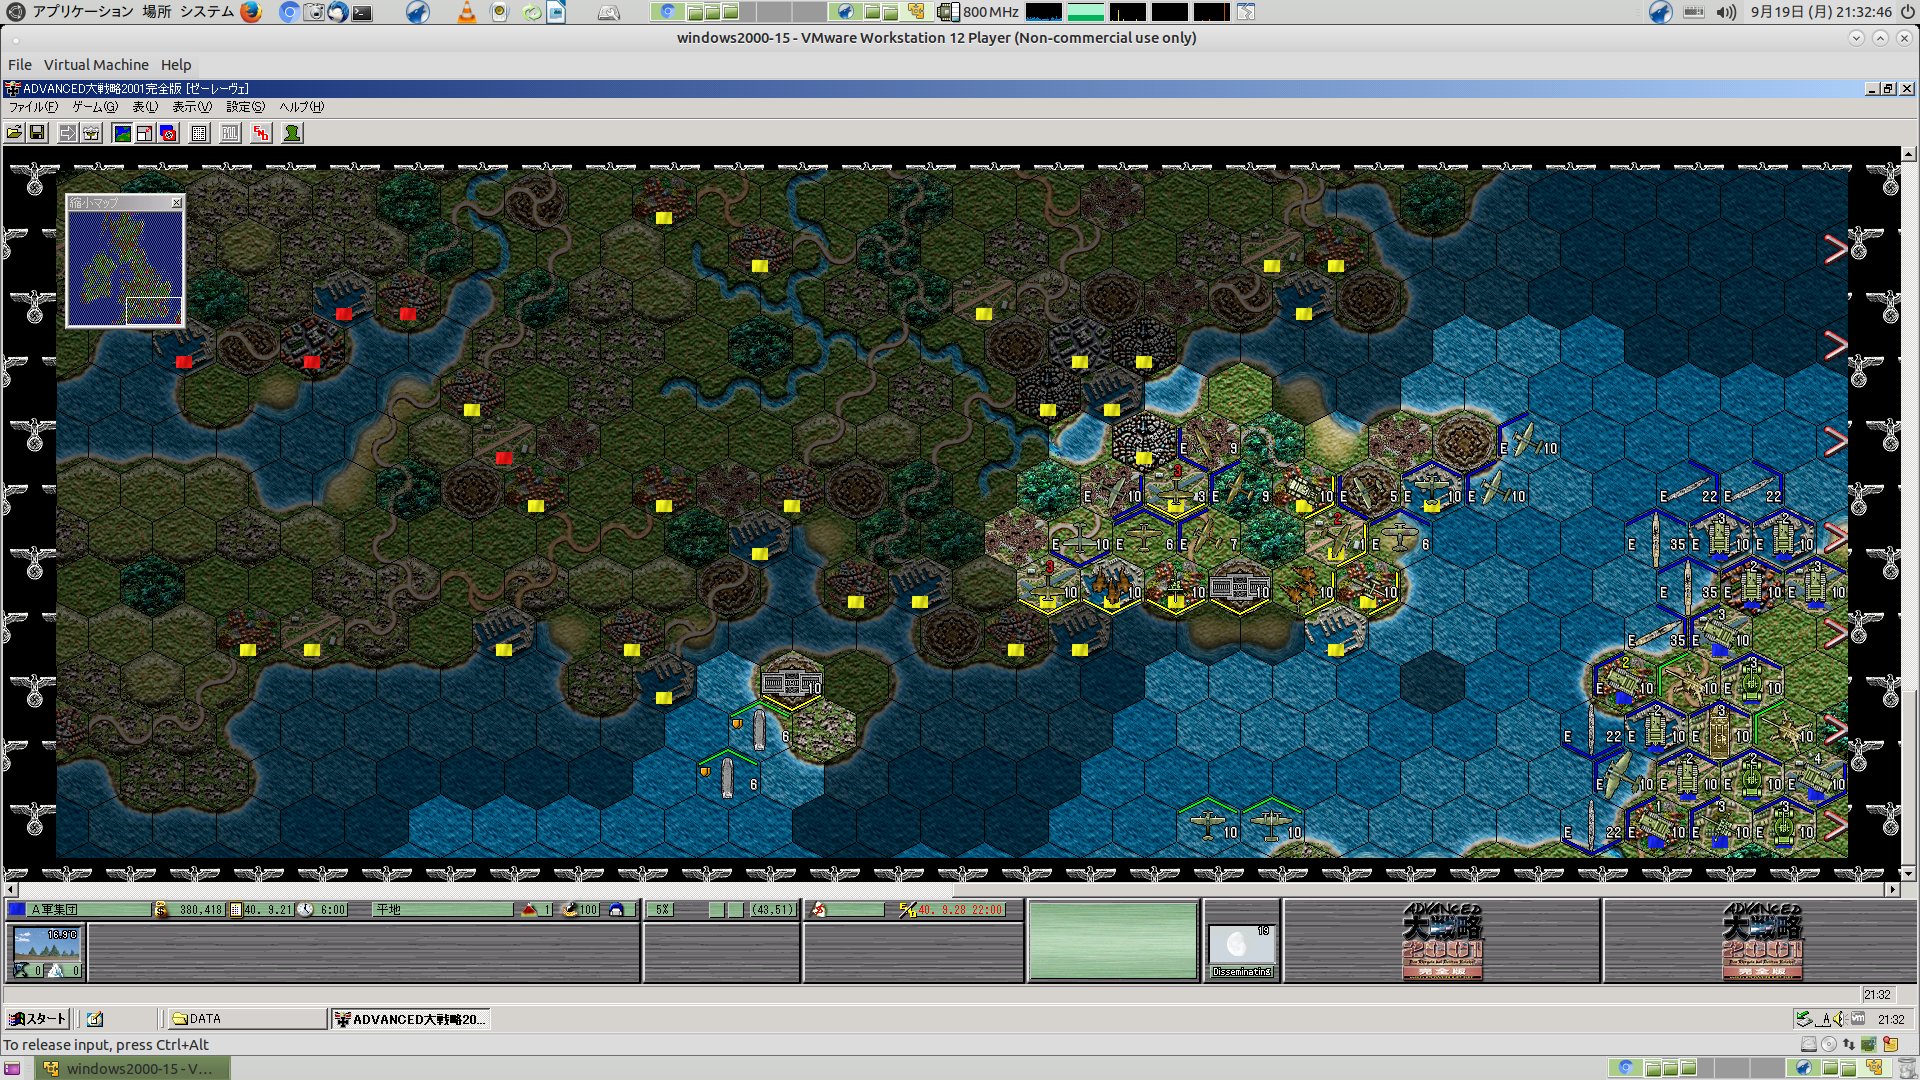Click the map scroll-left arrow

coord(11,889)
